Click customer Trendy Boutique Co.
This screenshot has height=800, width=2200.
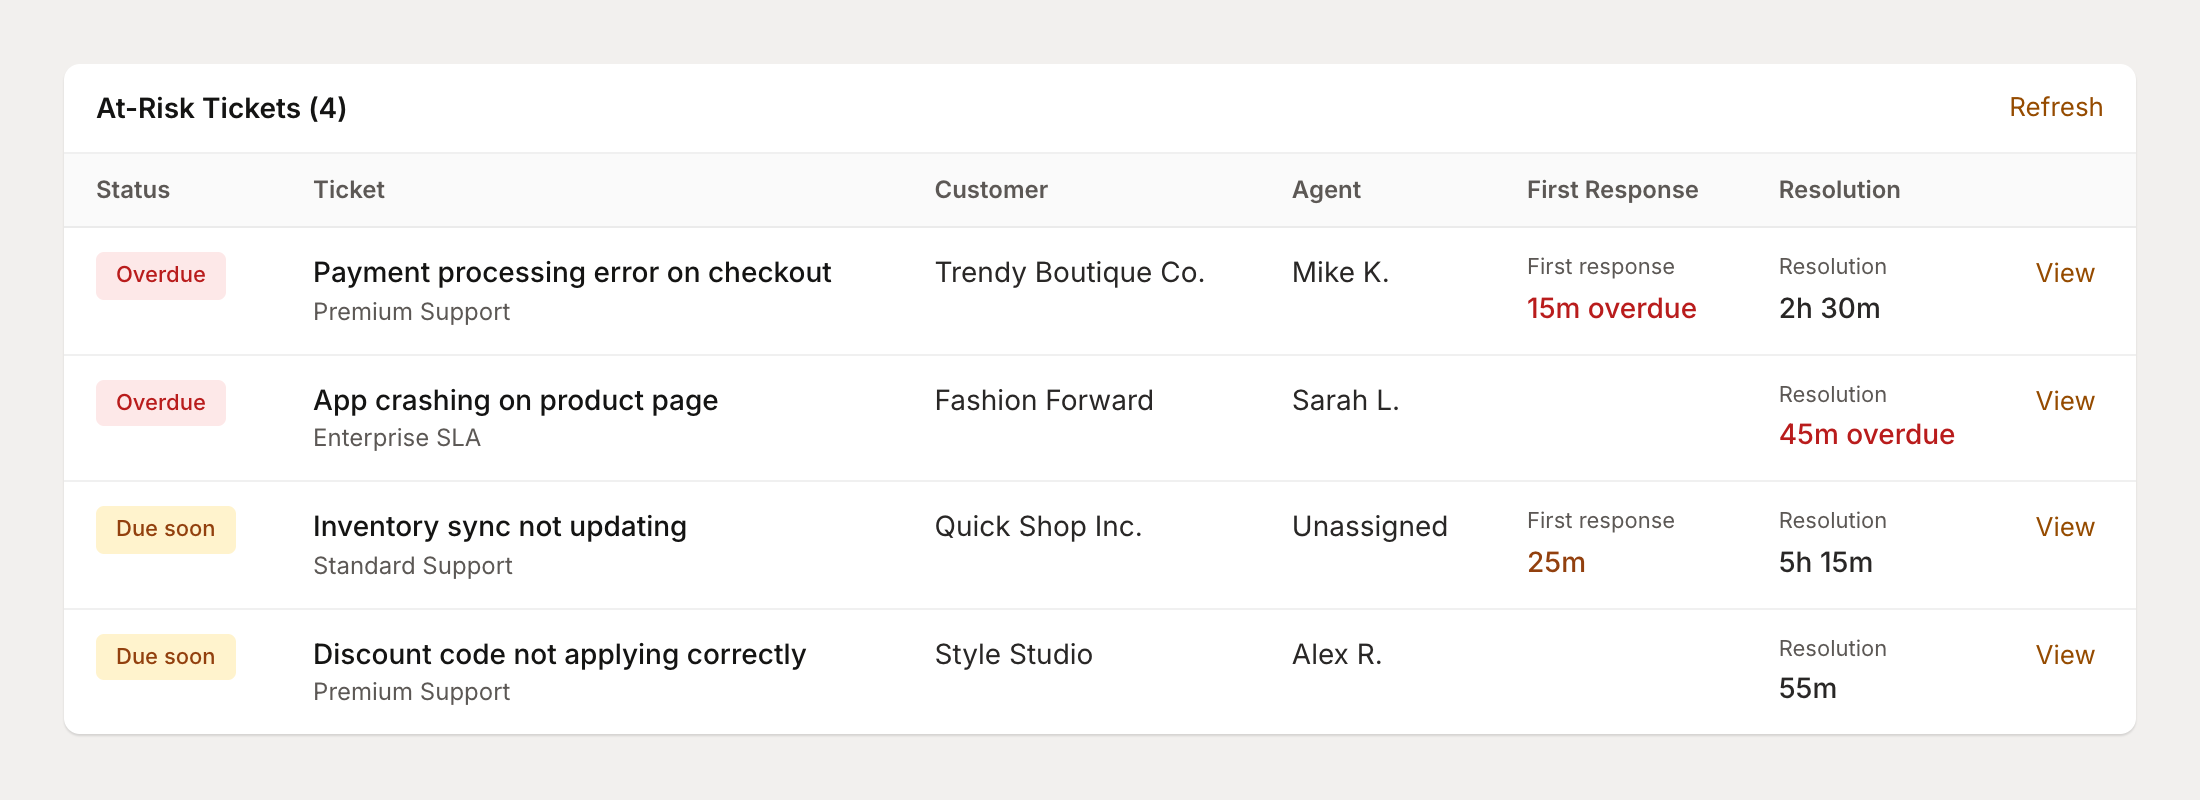1069,273
